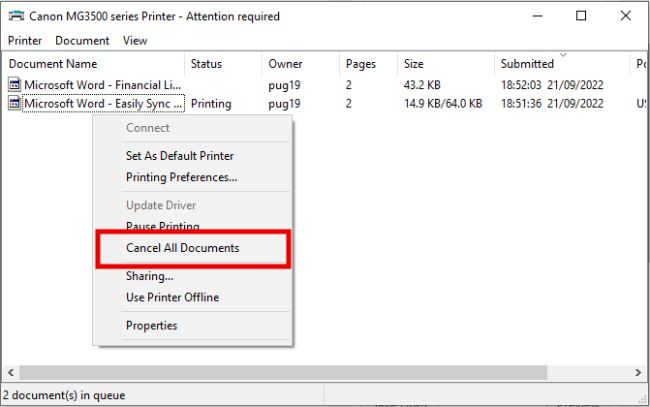Screen dimensions: 650x407
Task: Click the Easily Sync document's file icon
Action: pyautogui.click(x=15, y=104)
